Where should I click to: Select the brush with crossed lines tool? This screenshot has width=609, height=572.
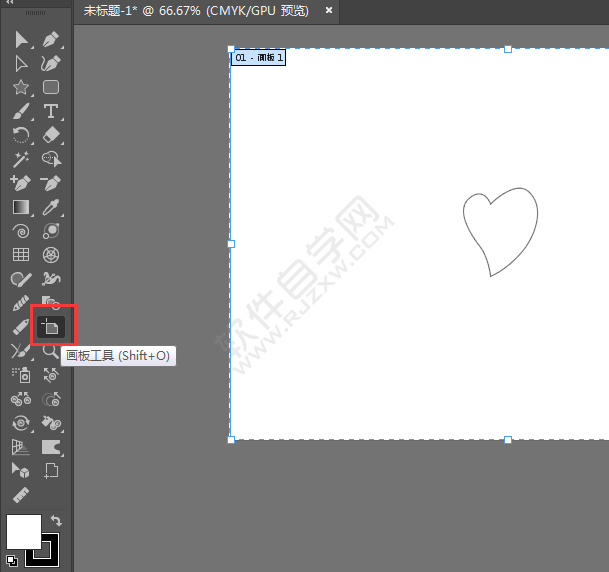click(20, 351)
